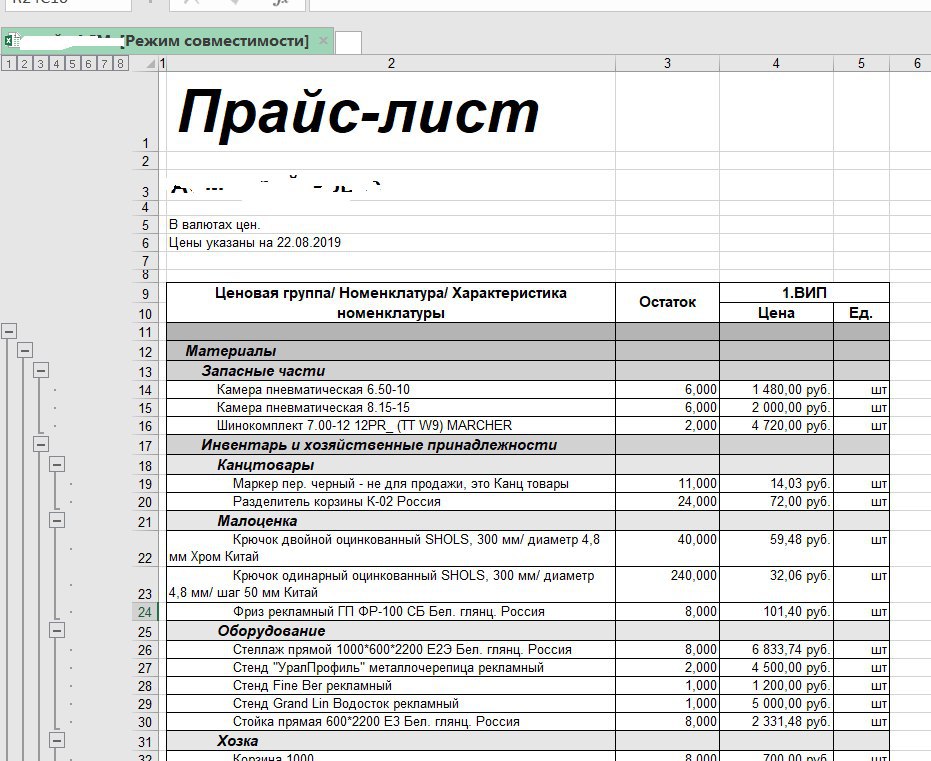Select the Шинокомплект 7.00-12 MARCHER cell
The image size is (931, 761).
click(x=391, y=426)
